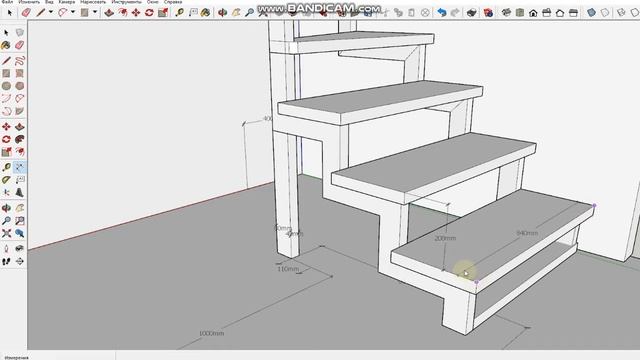Click the Paint Bucket in the top toolbar
640x360 pixels.
pos(205,13)
